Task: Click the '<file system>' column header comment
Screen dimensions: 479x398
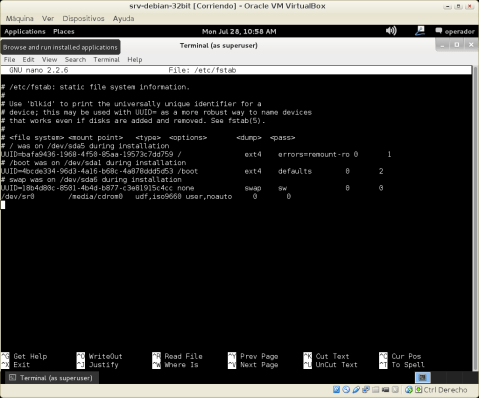Action: pos(37,137)
